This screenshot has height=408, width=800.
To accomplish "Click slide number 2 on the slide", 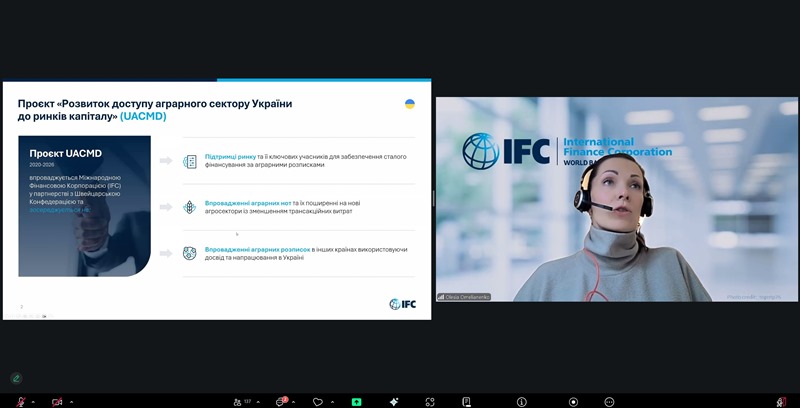I will coord(21,307).
